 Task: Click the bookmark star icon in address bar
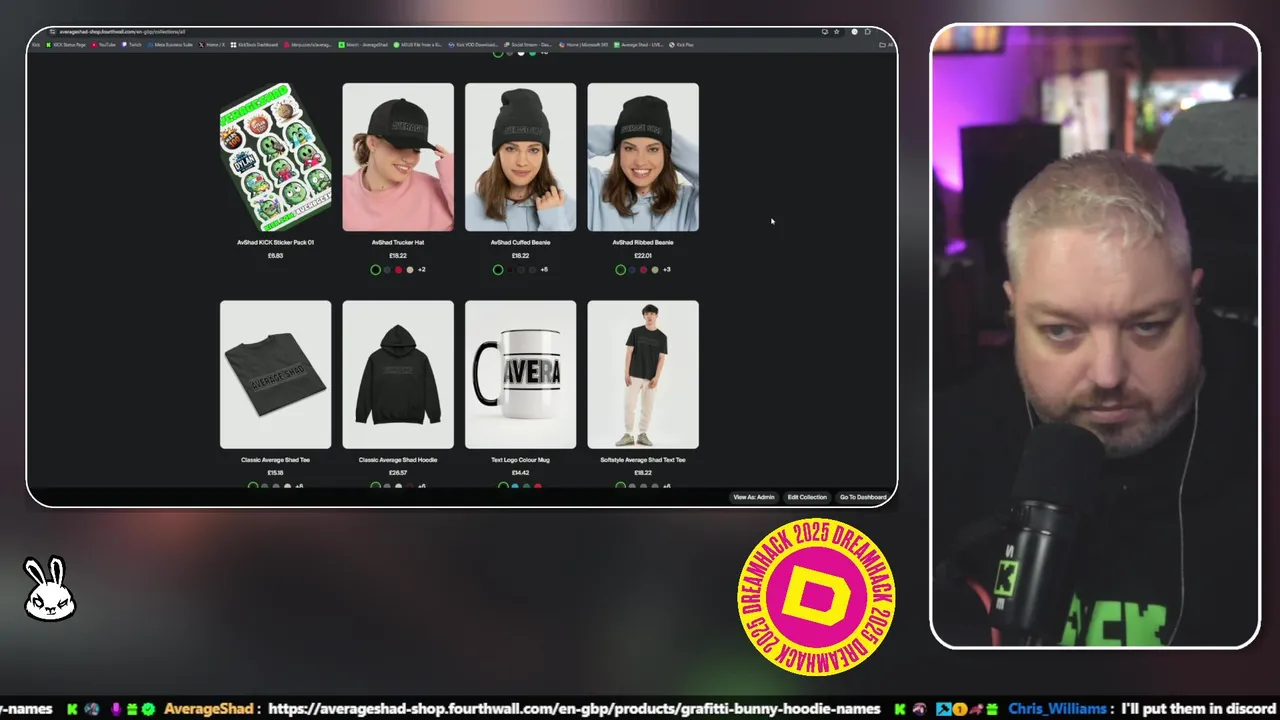[837, 32]
